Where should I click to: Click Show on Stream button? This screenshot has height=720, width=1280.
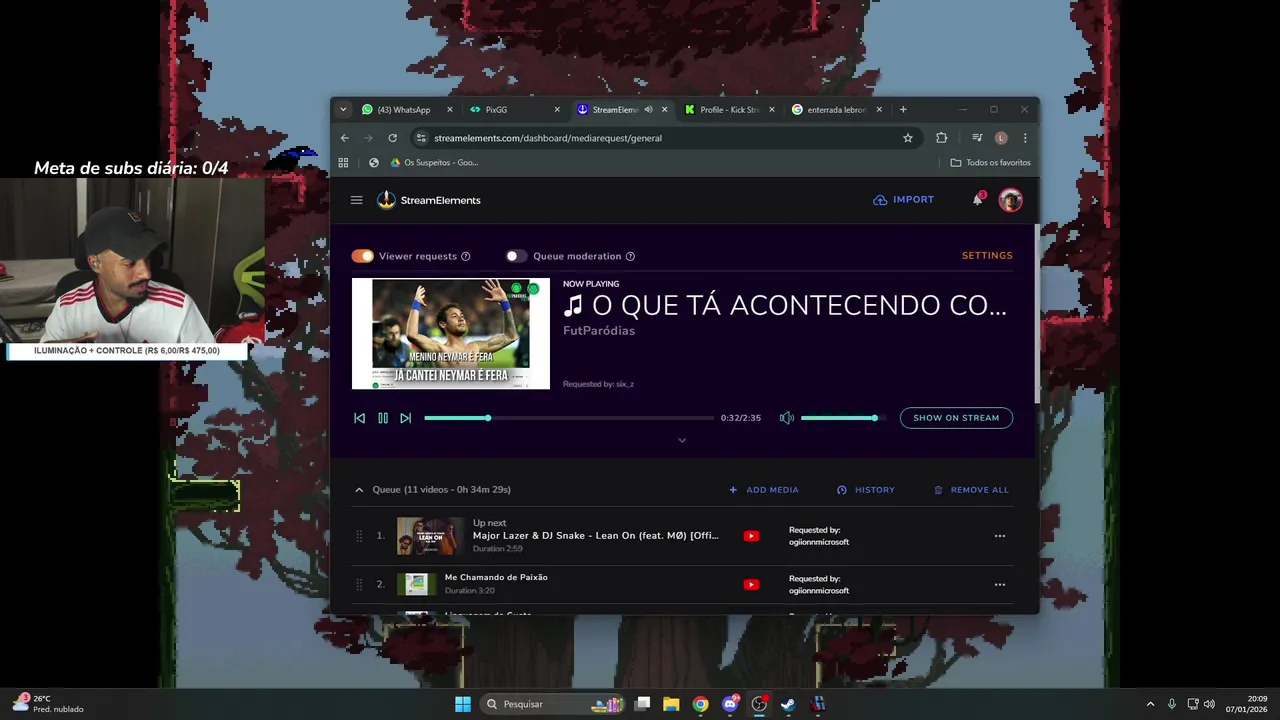pyautogui.click(x=956, y=418)
